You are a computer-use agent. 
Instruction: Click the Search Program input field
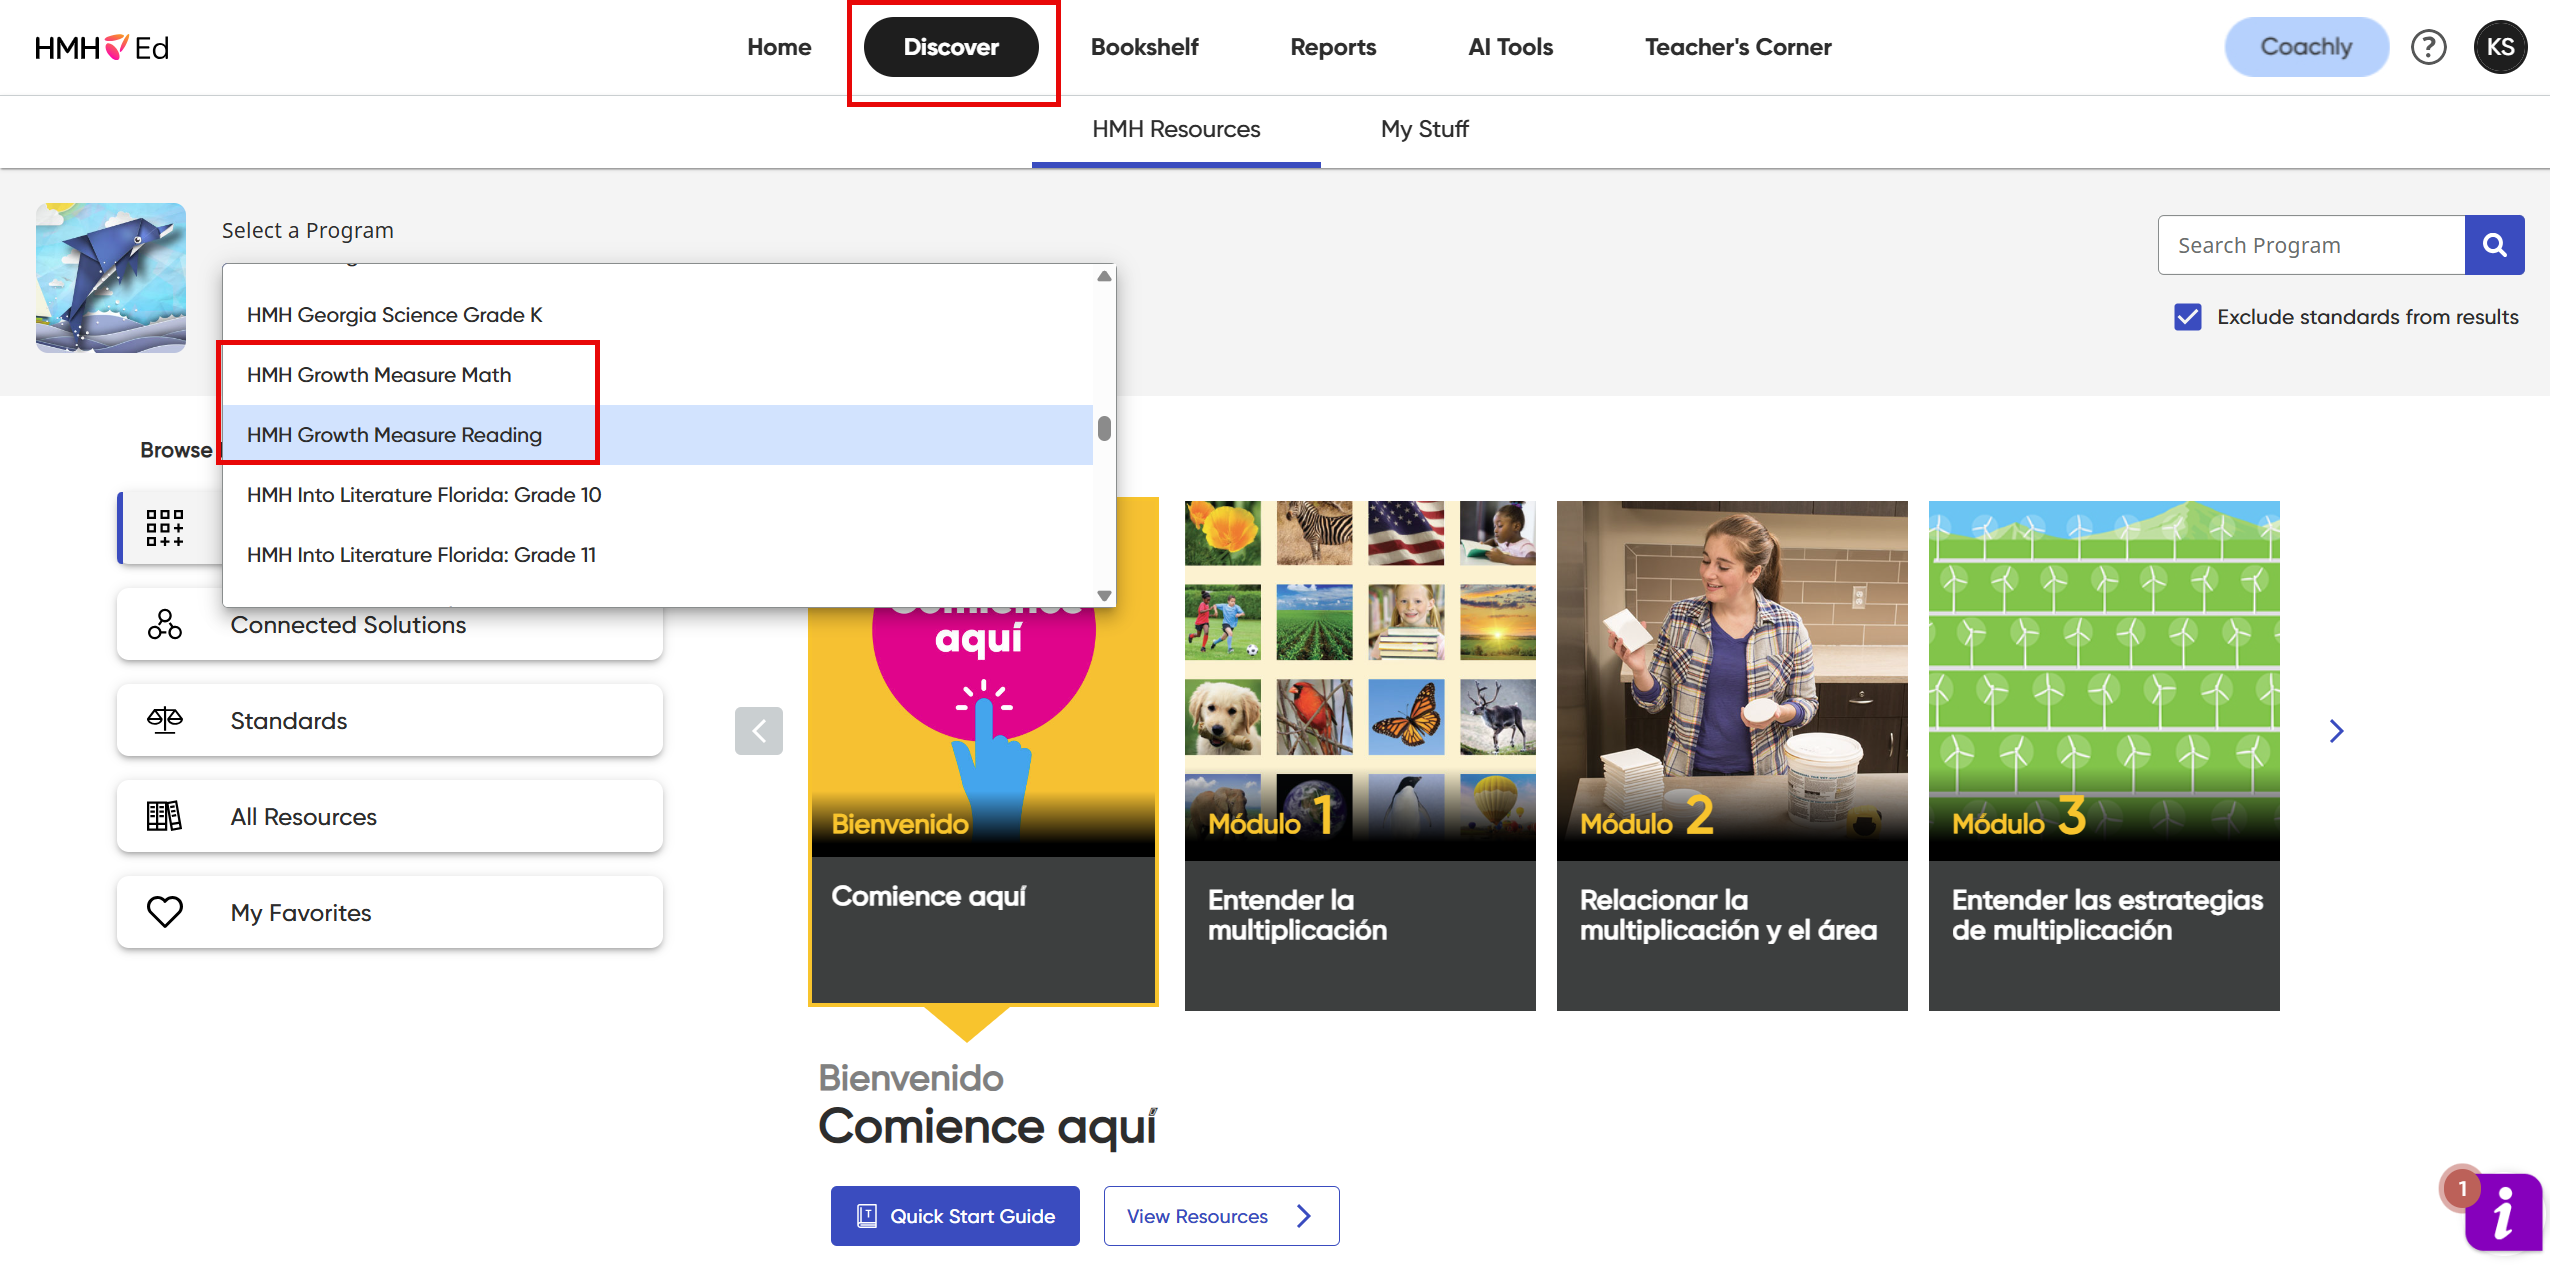click(2311, 245)
